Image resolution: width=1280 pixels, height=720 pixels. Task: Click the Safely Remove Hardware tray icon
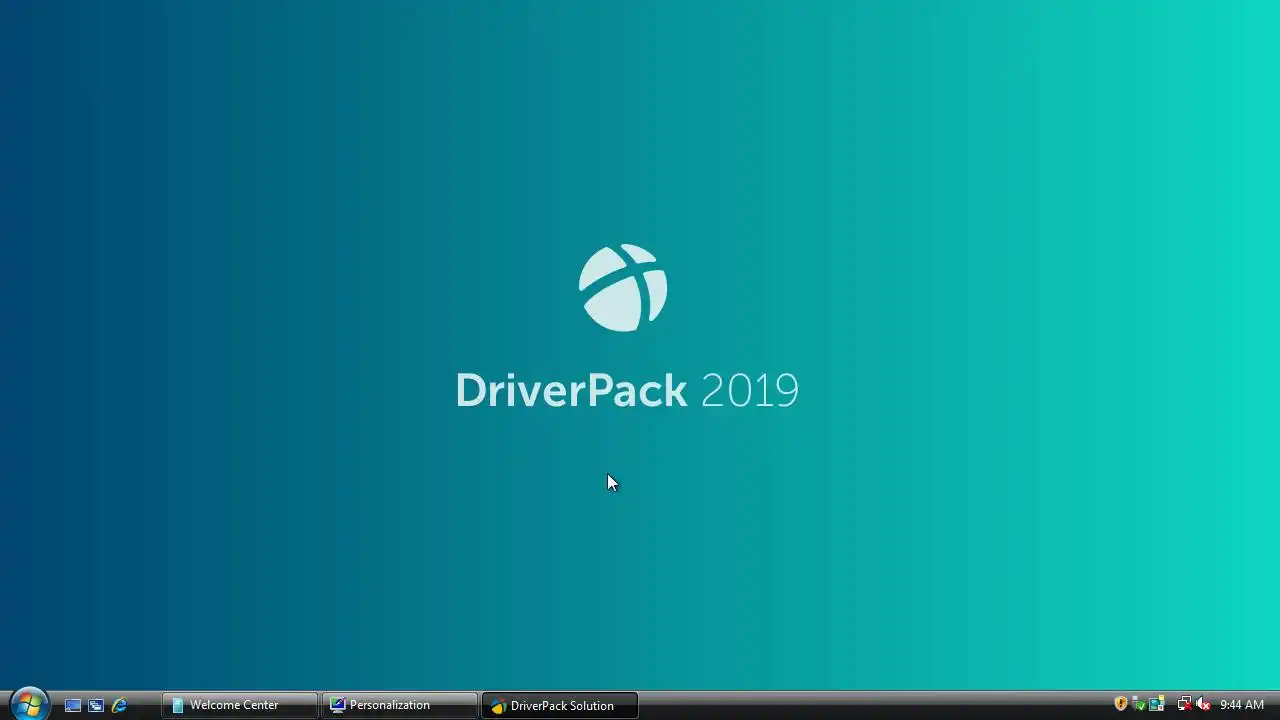click(1138, 704)
